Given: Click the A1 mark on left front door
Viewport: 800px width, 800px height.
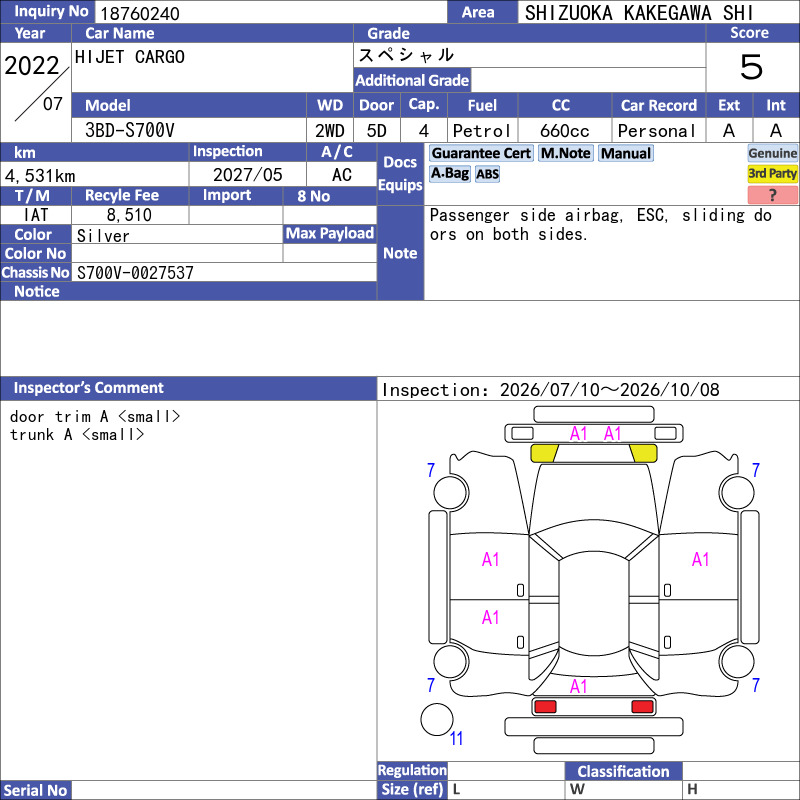Looking at the screenshot, I should click(x=490, y=560).
